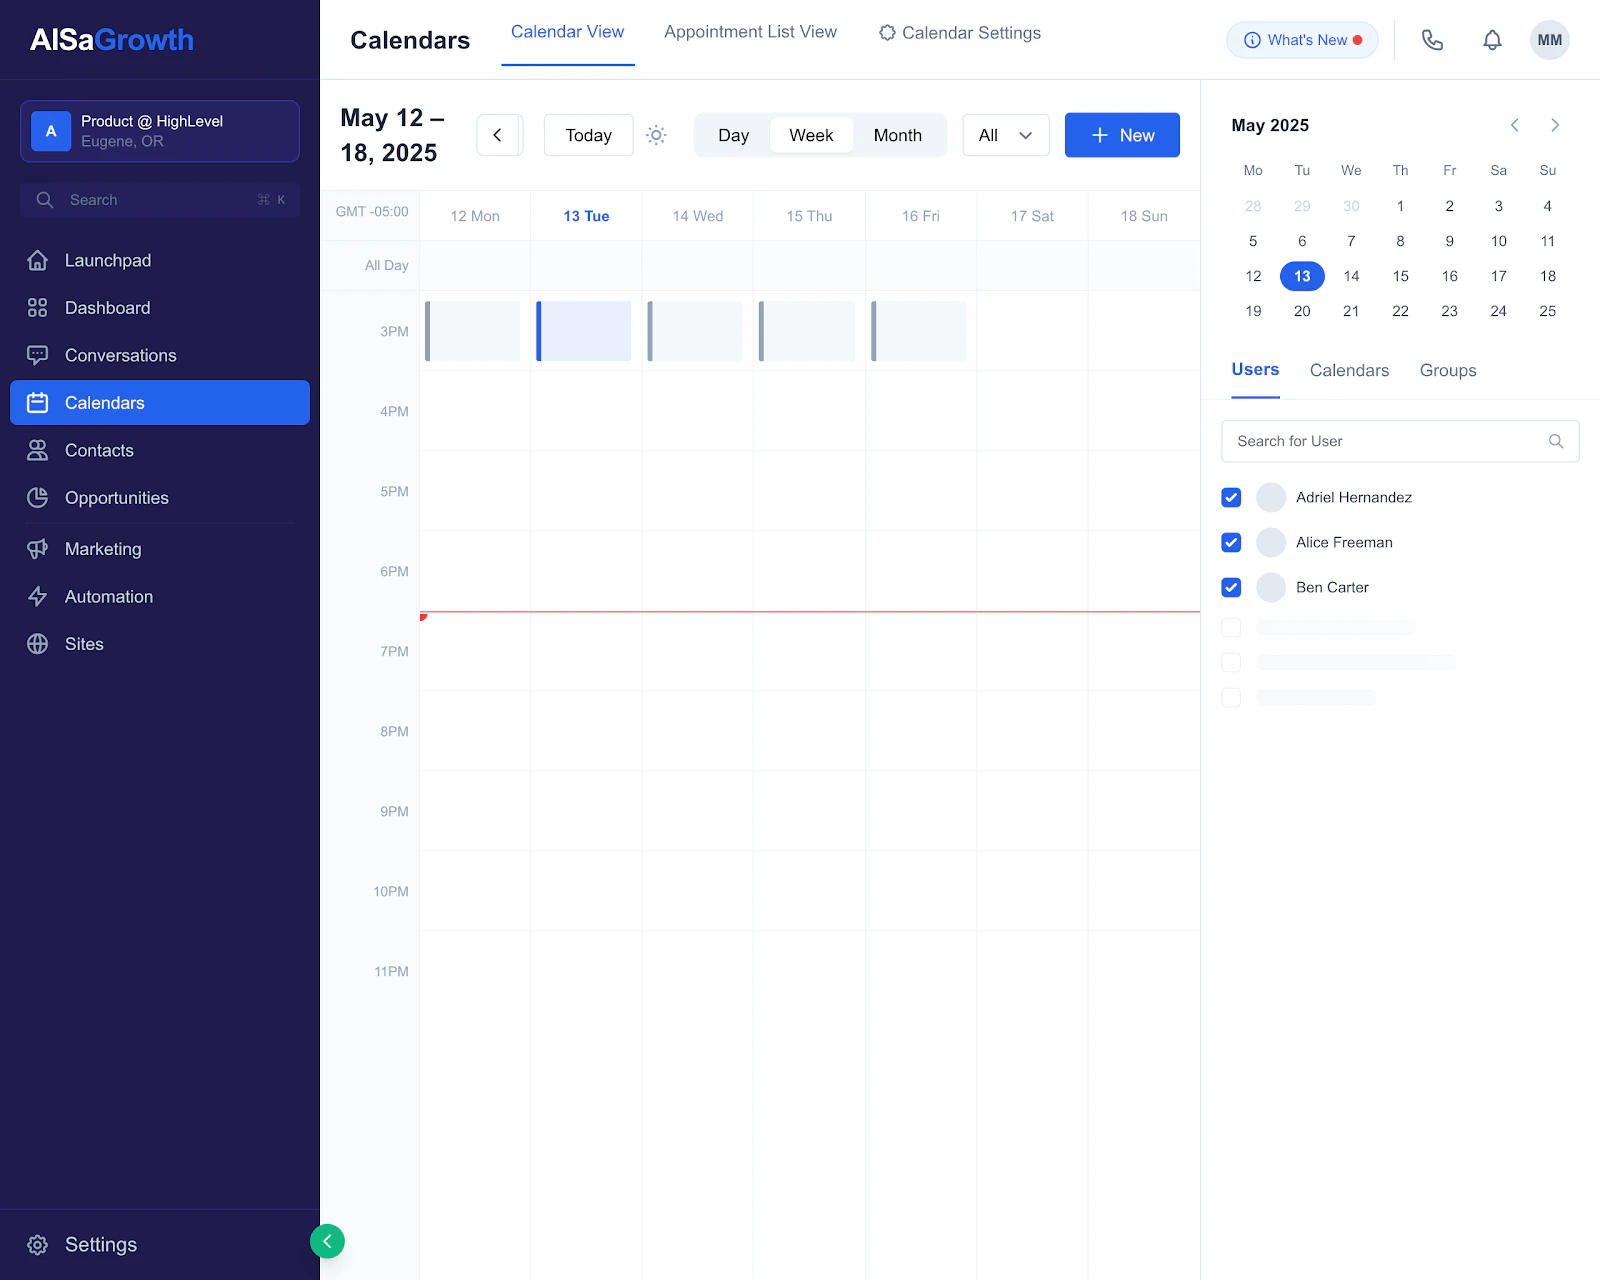Viewport: 1600px width, 1280px height.
Task: Switch to Calendar View tab
Action: (x=567, y=32)
